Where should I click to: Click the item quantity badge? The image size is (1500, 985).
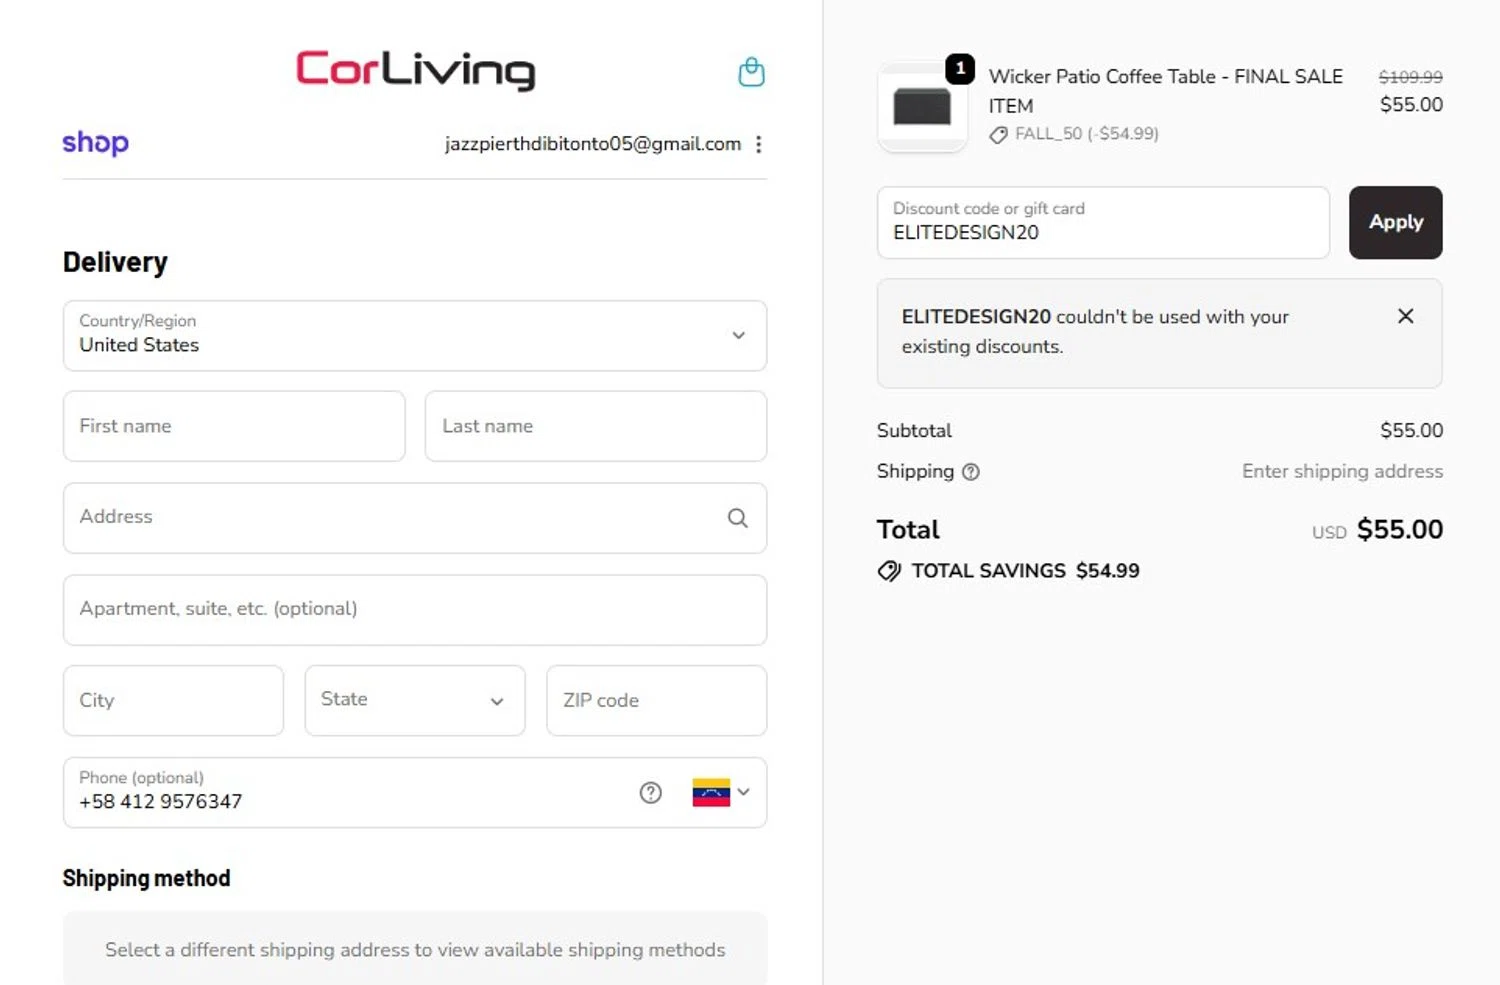(x=960, y=69)
